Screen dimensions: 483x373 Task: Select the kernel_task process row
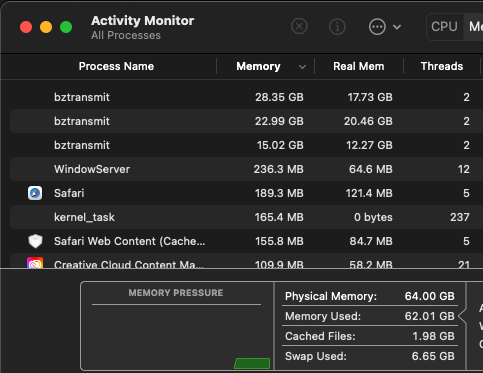[x=246, y=217]
